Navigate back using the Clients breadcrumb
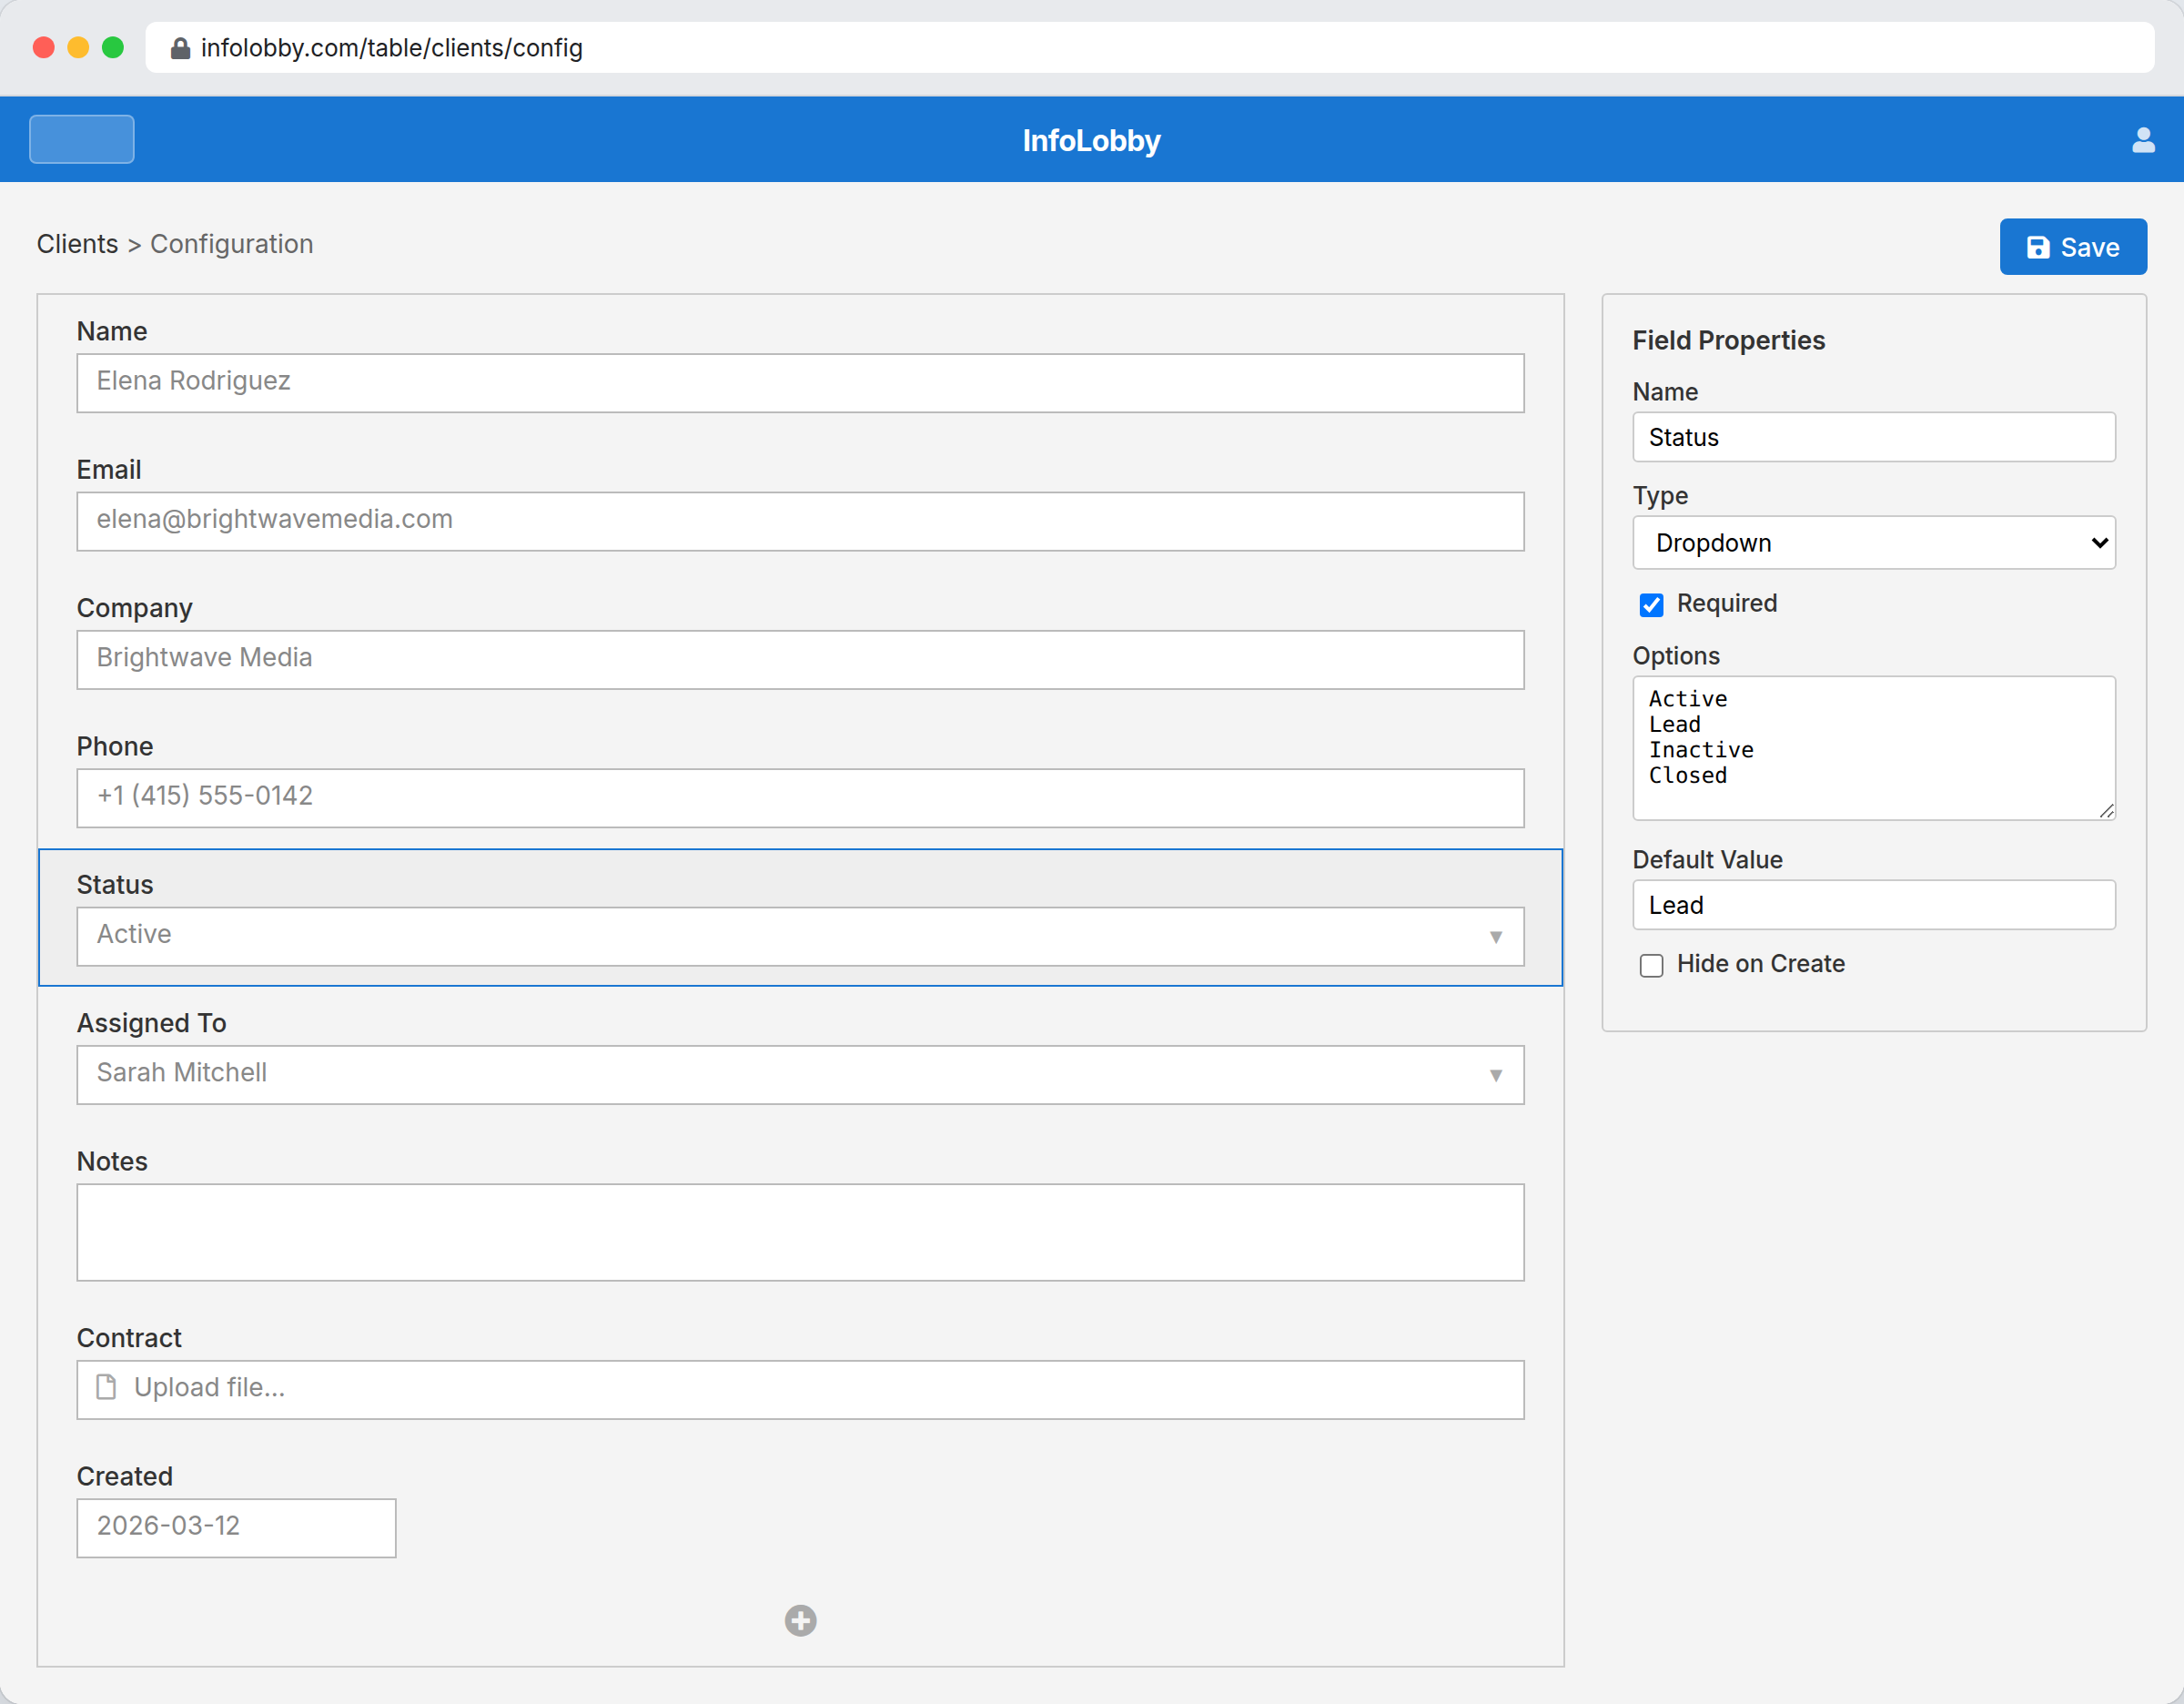The height and width of the screenshot is (1704, 2184). (x=77, y=244)
